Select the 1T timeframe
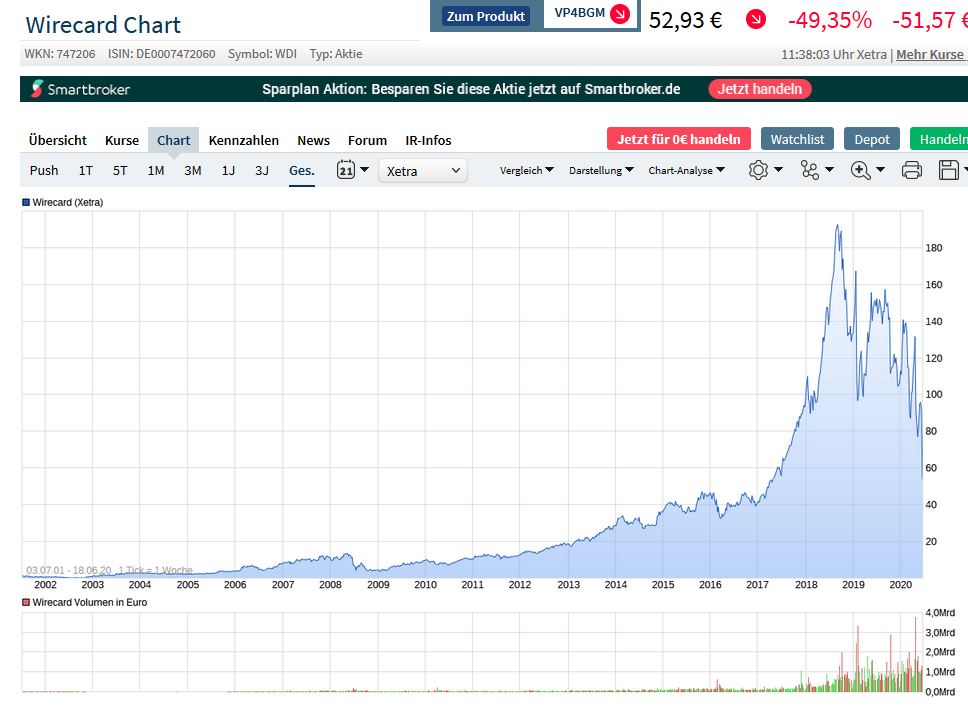 click(86, 170)
